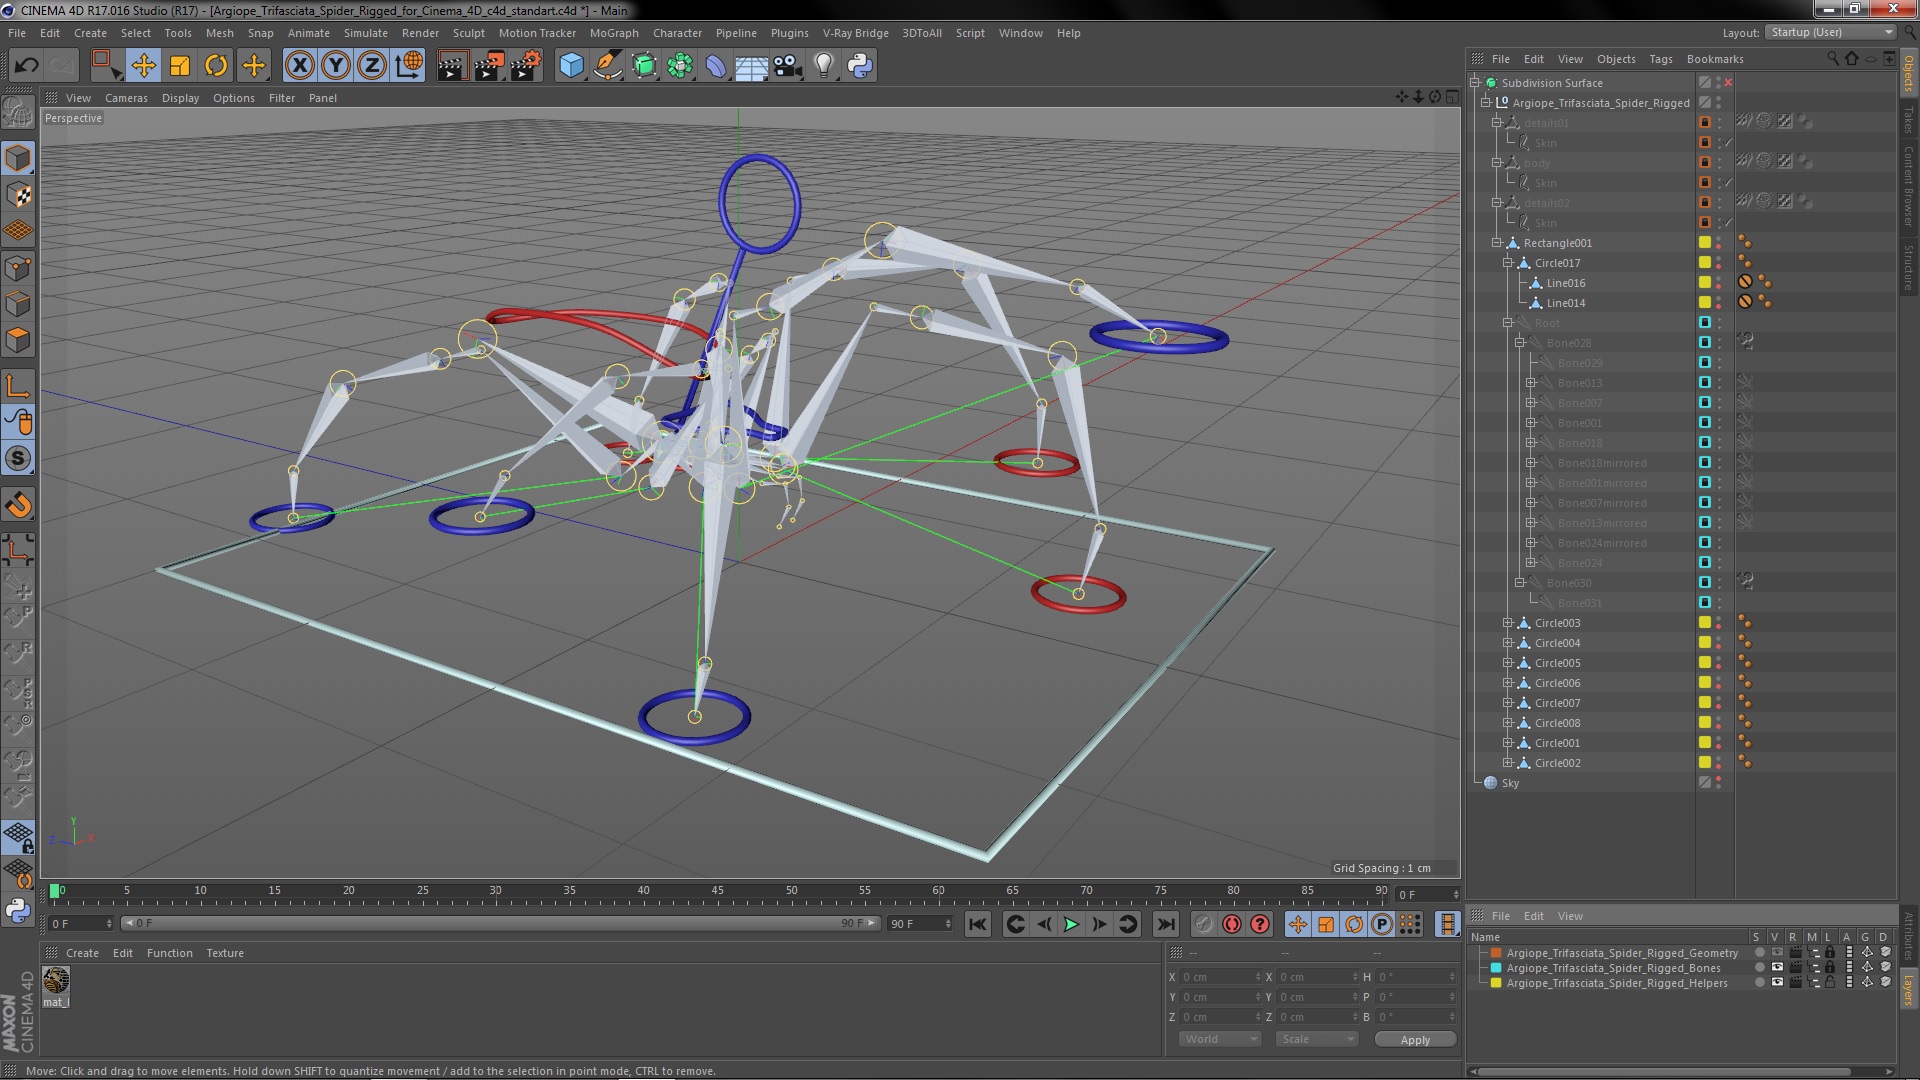Open the Scale mode dropdown
The image size is (1920, 1080).
pos(1317,1040)
